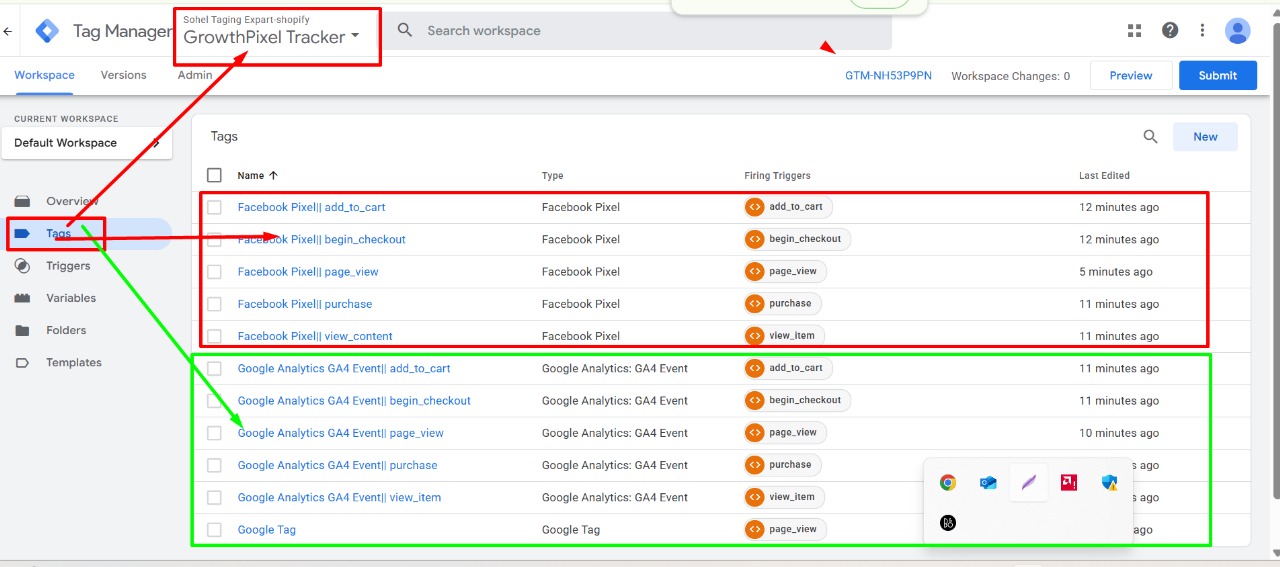Click the Type column header
This screenshot has height=567, width=1280.
pyautogui.click(x=553, y=176)
